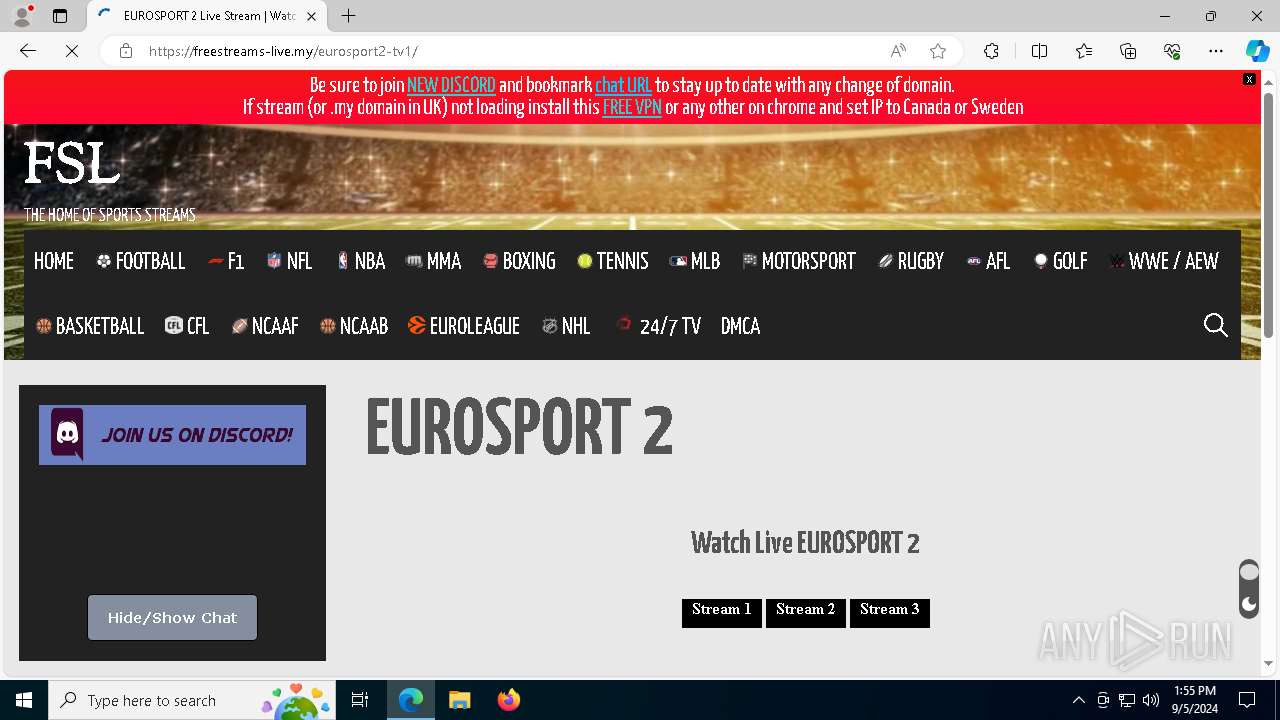The image size is (1280, 720).
Task: Open Browser essentials
Action: tap(1172, 51)
